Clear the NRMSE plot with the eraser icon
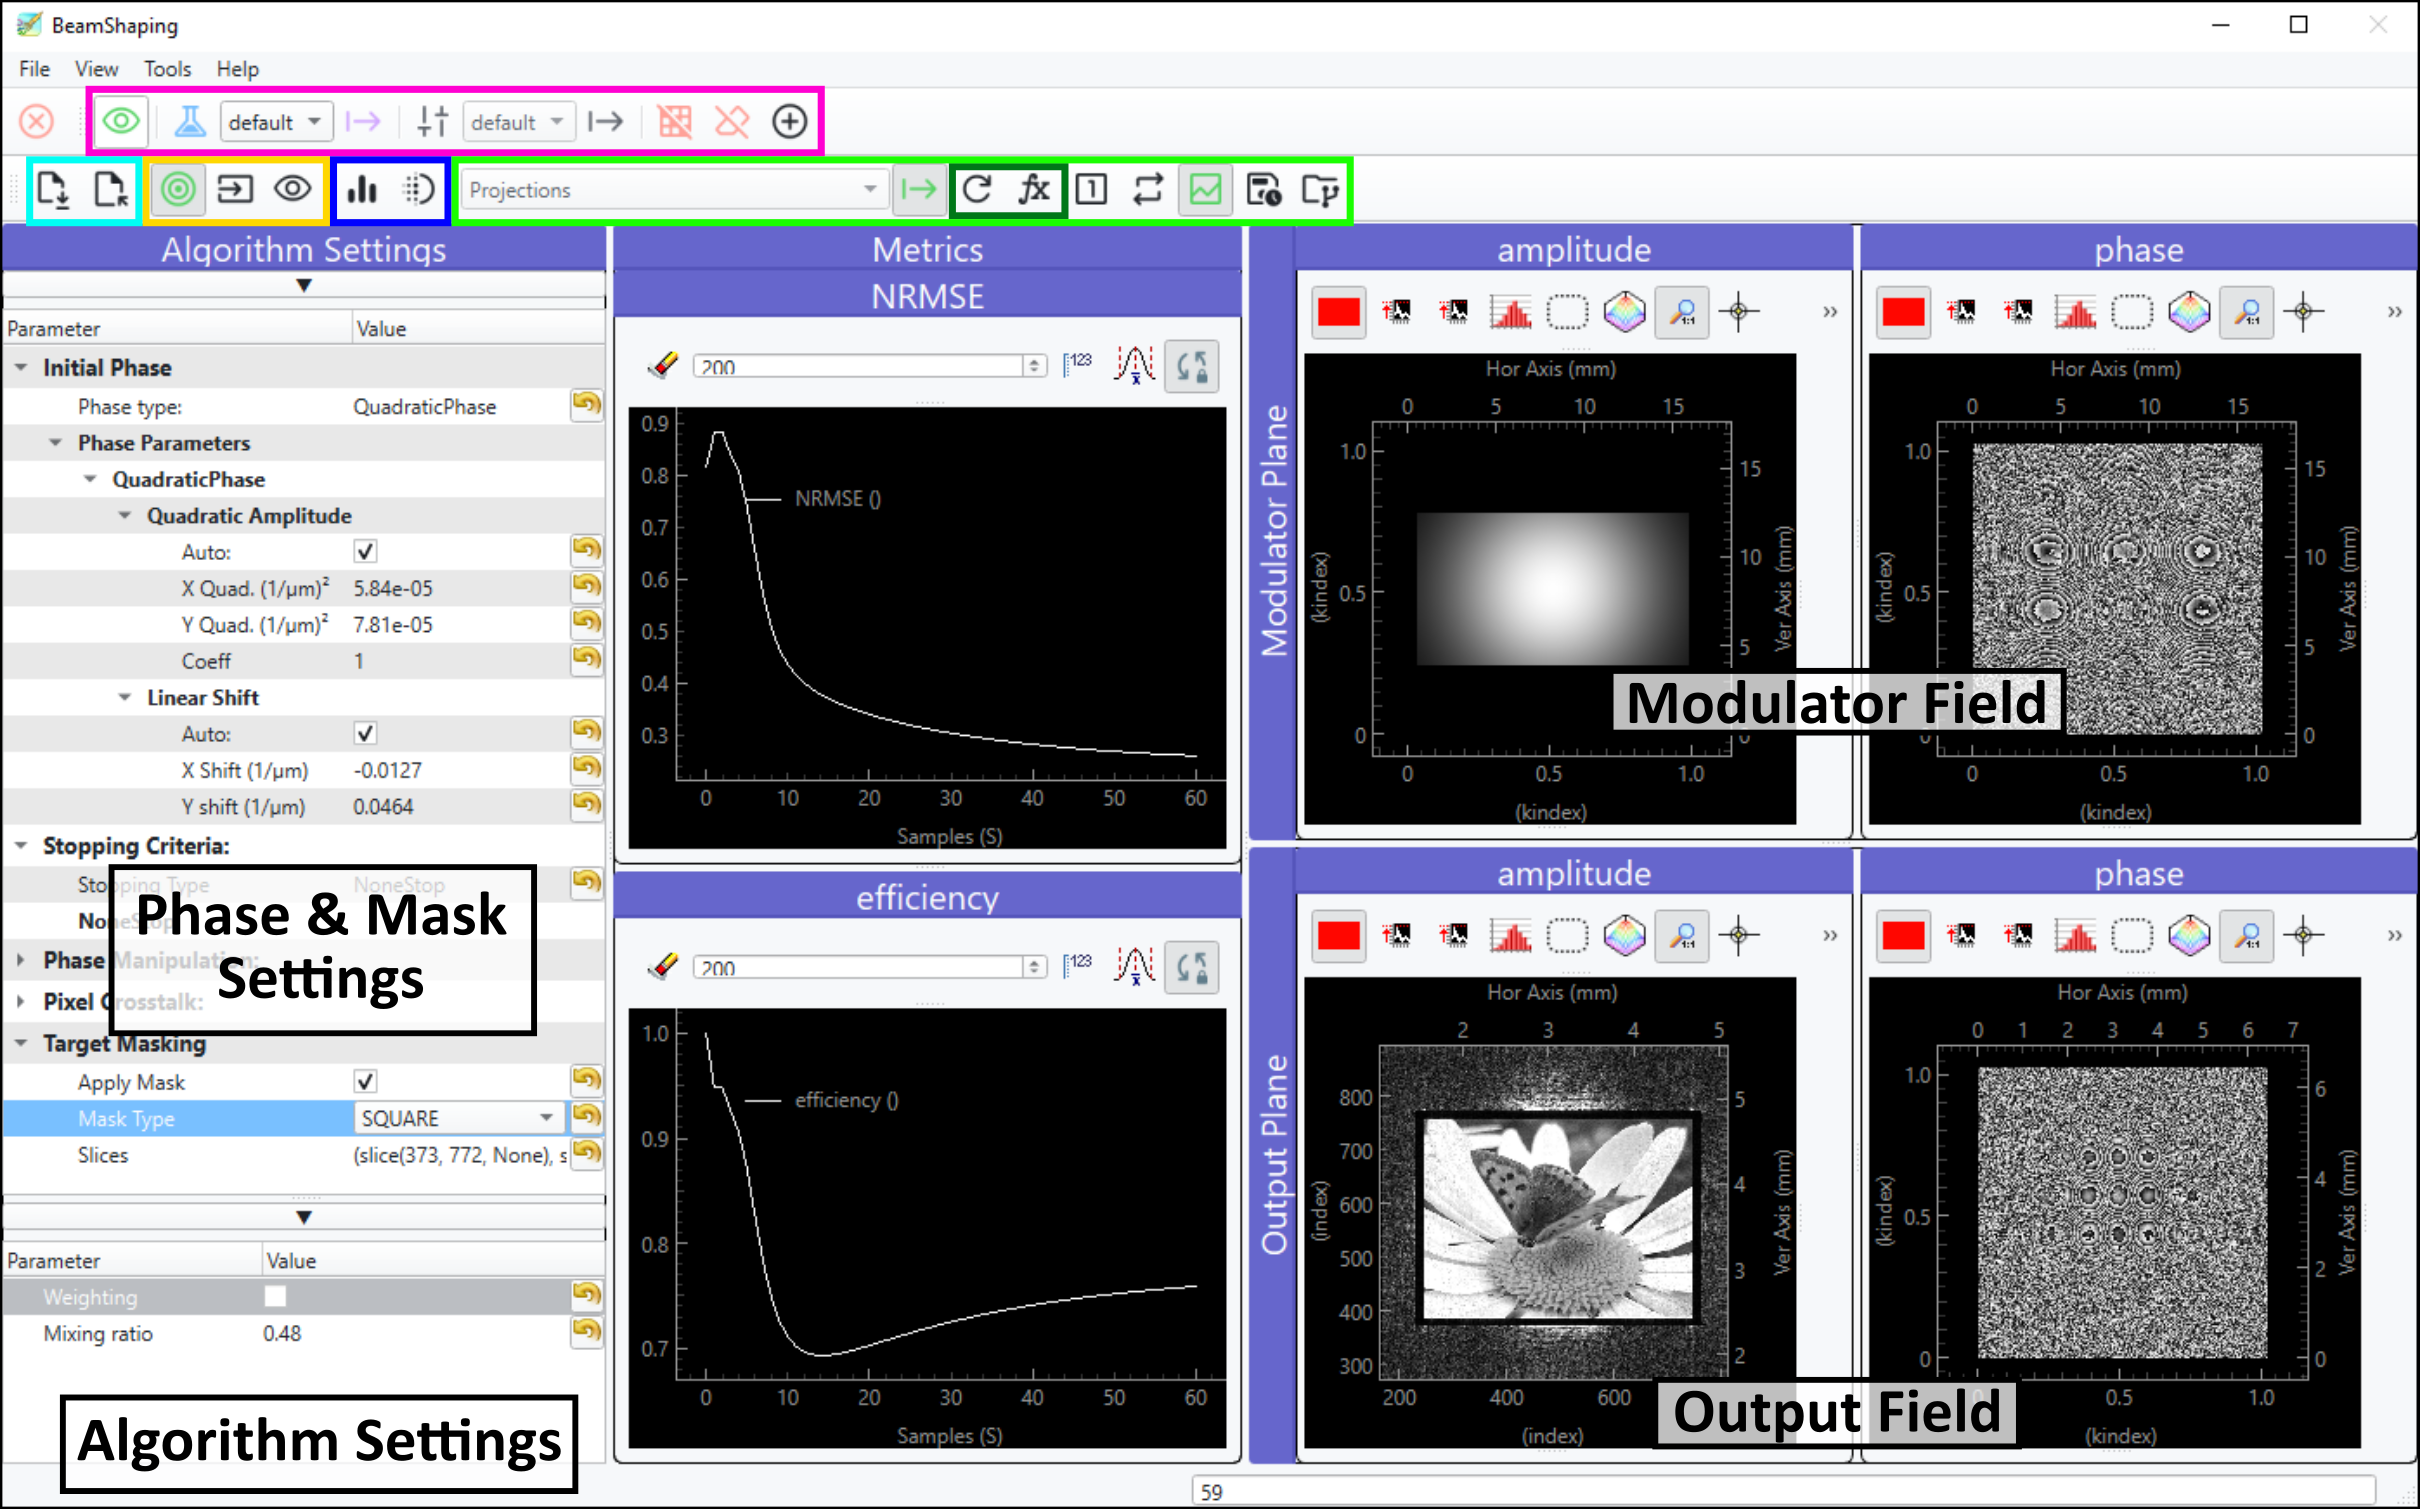Image resolution: width=2420 pixels, height=1509 pixels. 663,365
